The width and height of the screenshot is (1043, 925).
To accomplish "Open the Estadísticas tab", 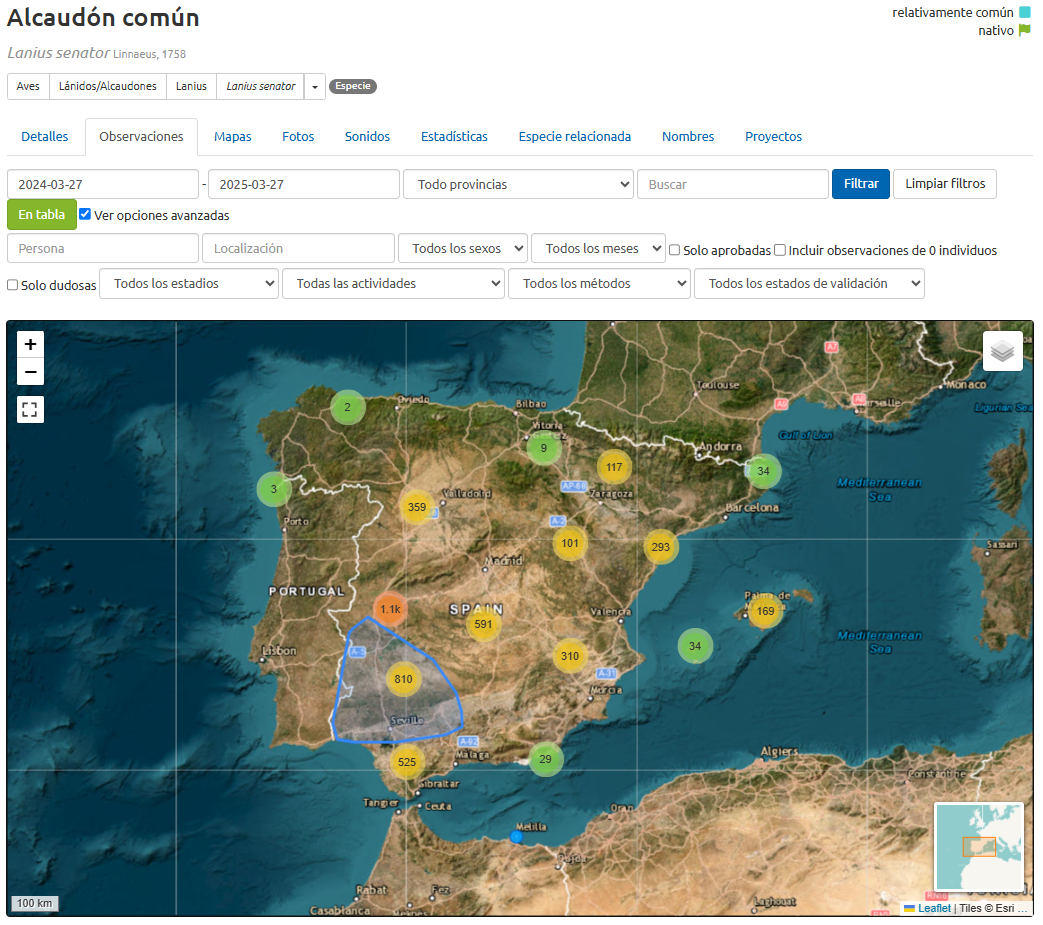I will point(454,137).
